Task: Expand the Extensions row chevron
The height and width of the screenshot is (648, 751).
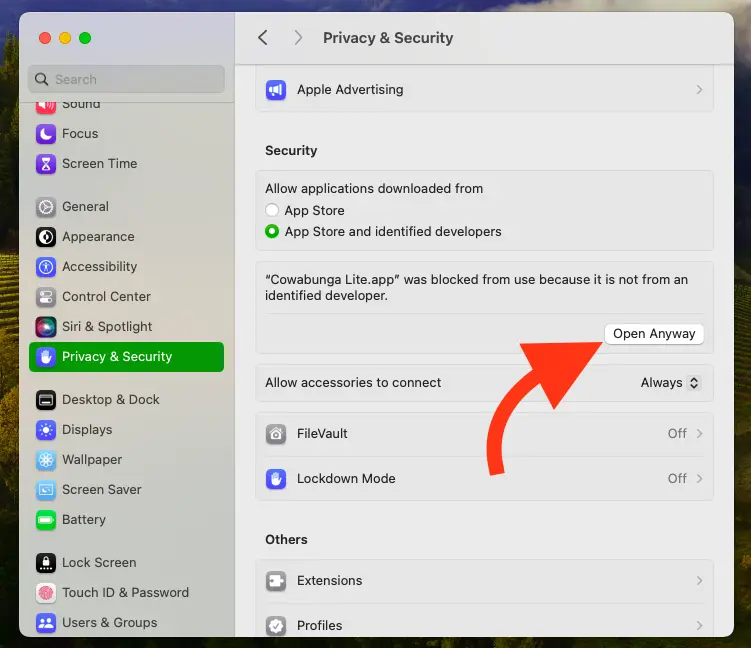Action: coord(699,580)
